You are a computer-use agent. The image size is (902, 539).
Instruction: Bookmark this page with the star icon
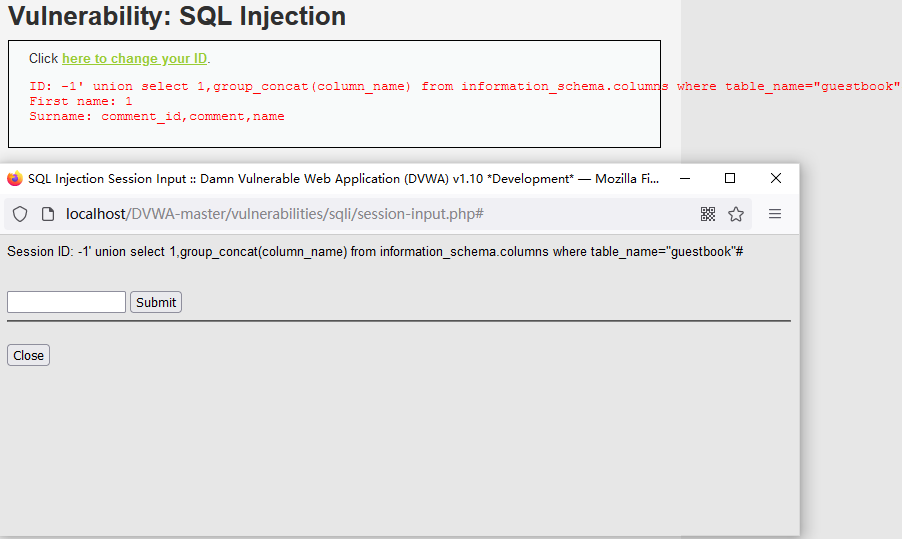736,214
